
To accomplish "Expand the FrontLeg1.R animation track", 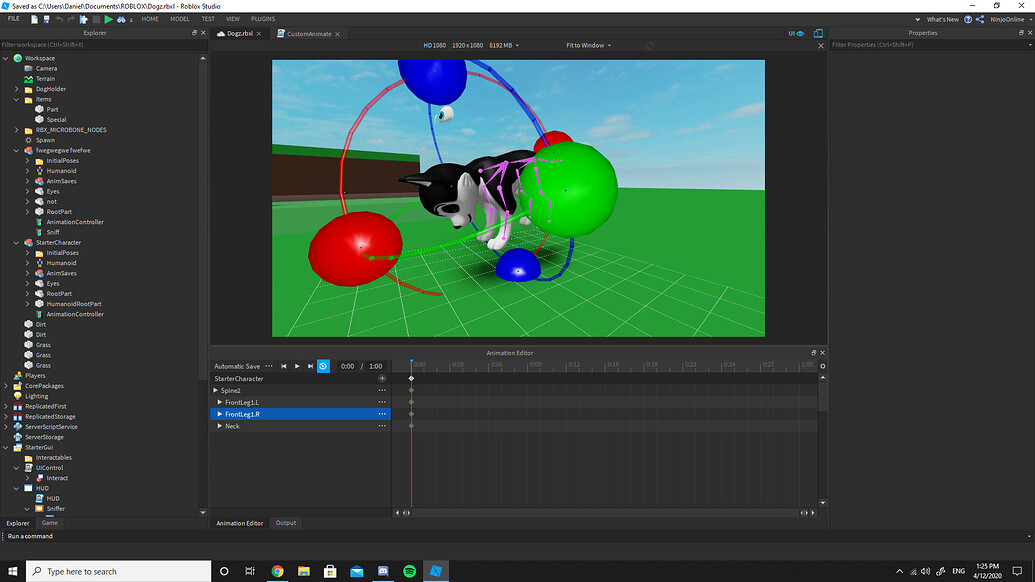I will 220,414.
